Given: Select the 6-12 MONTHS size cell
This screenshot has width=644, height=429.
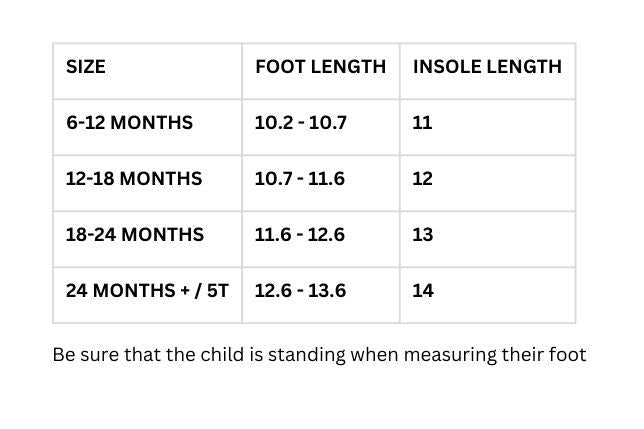Looking at the screenshot, I should point(129,124).
